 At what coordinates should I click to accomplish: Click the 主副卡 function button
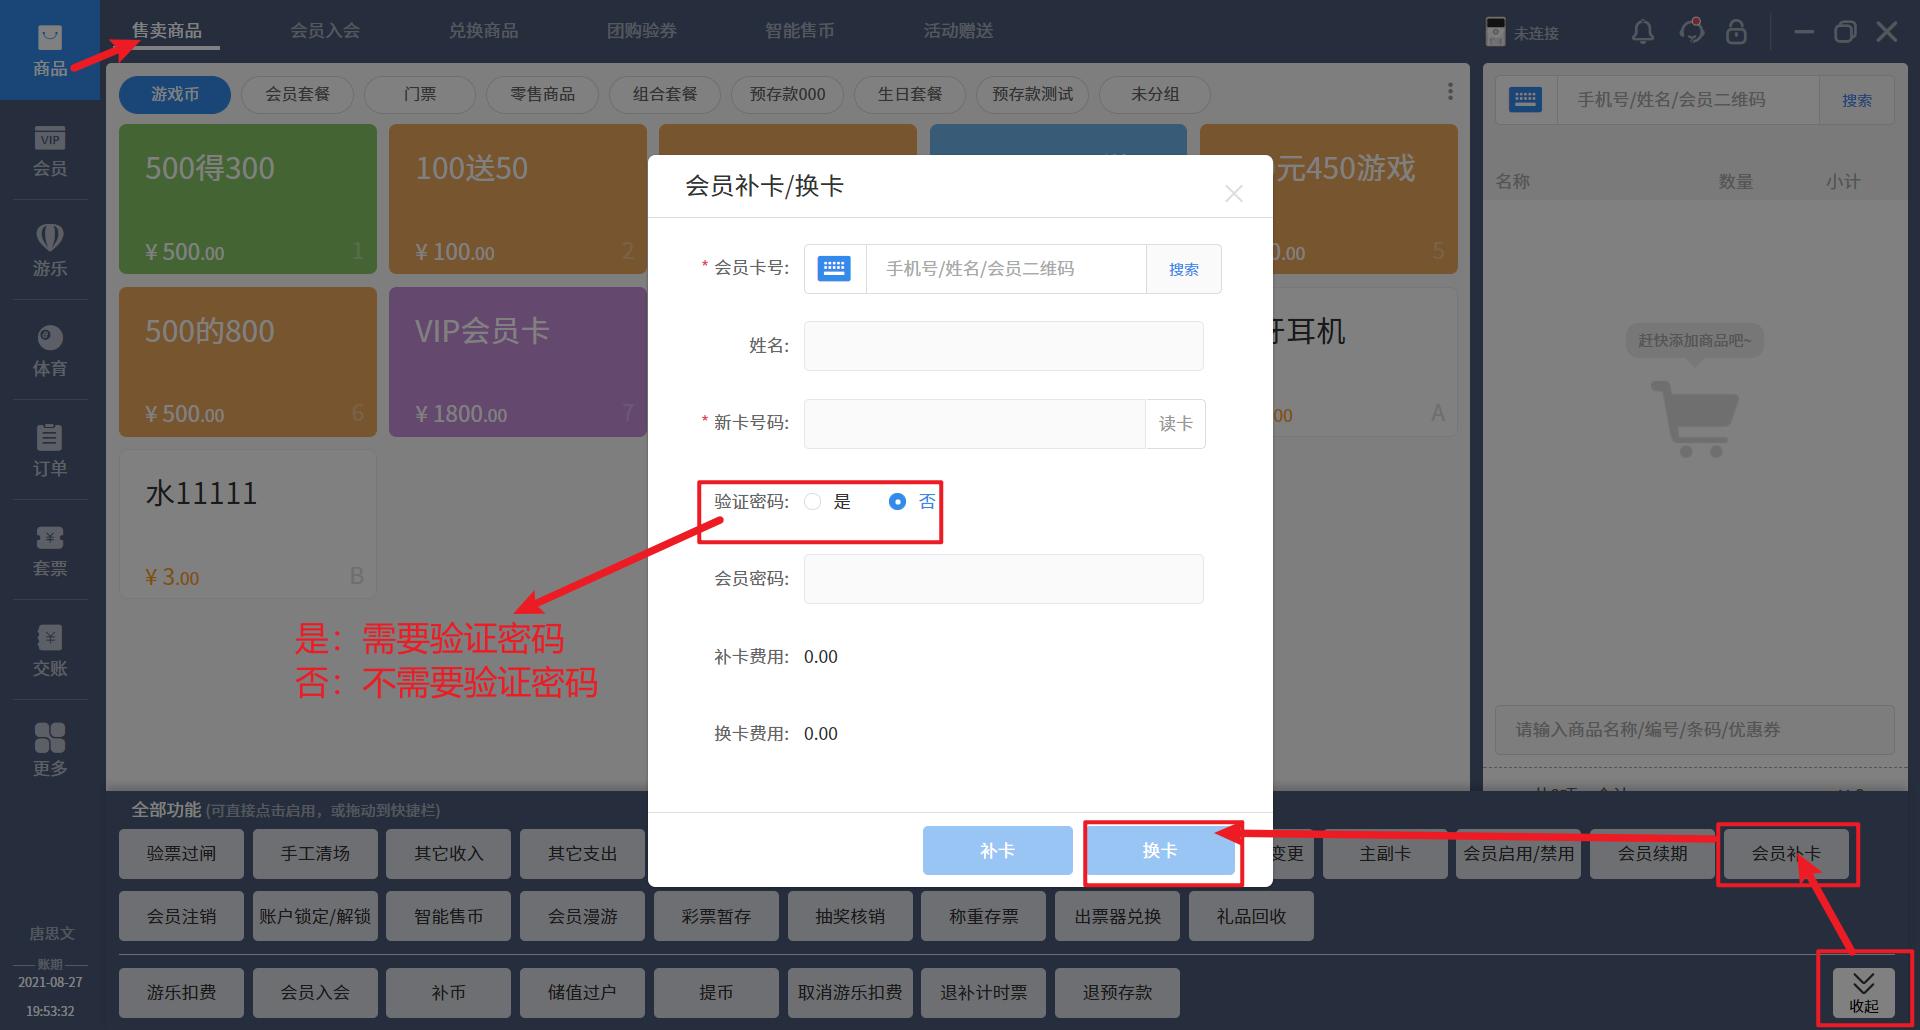pos(1385,854)
